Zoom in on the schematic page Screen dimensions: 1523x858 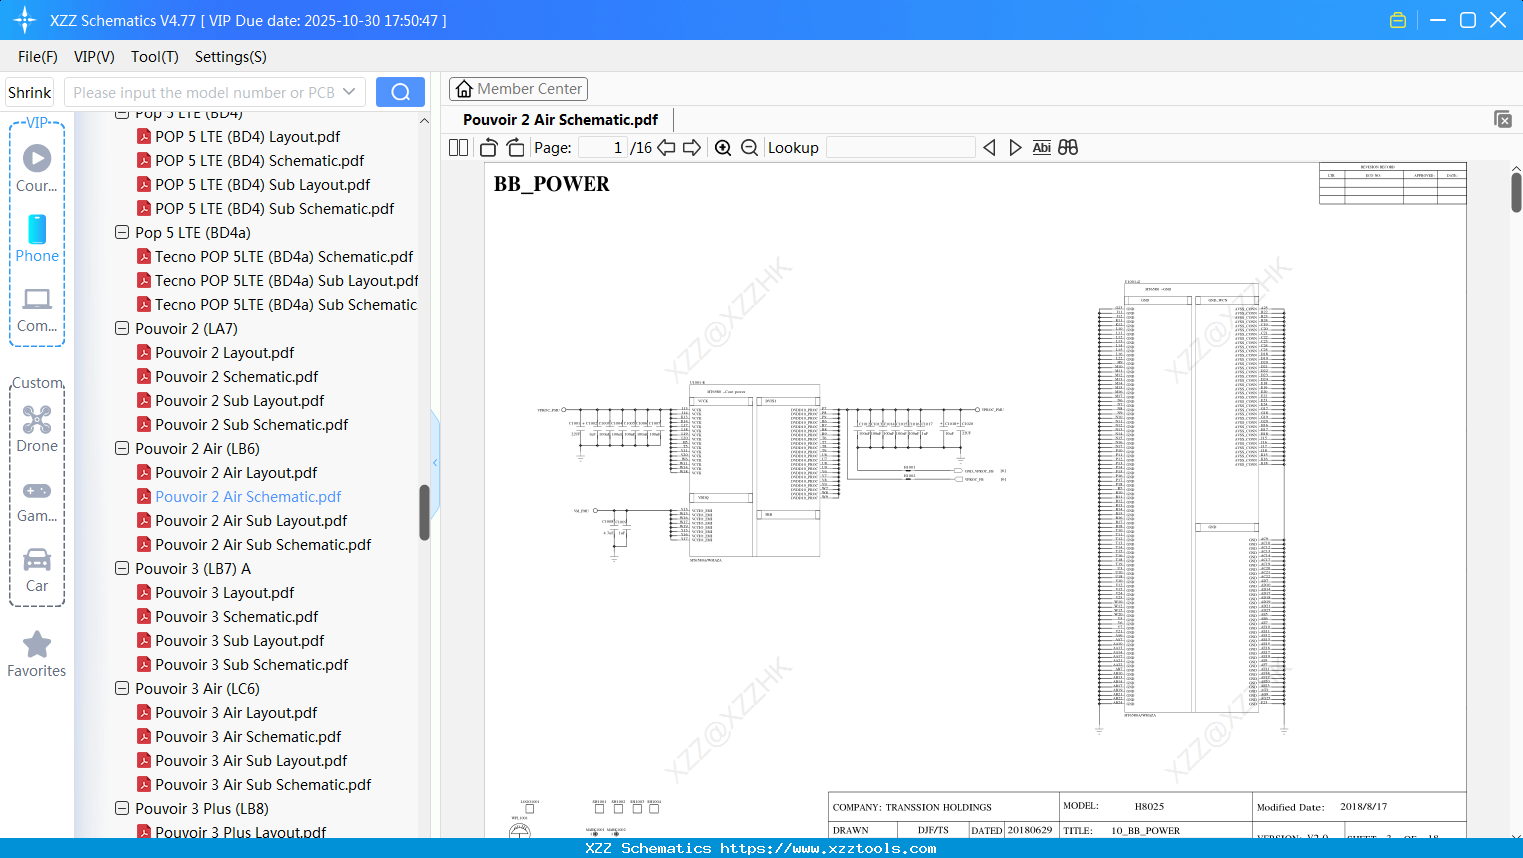tap(723, 147)
